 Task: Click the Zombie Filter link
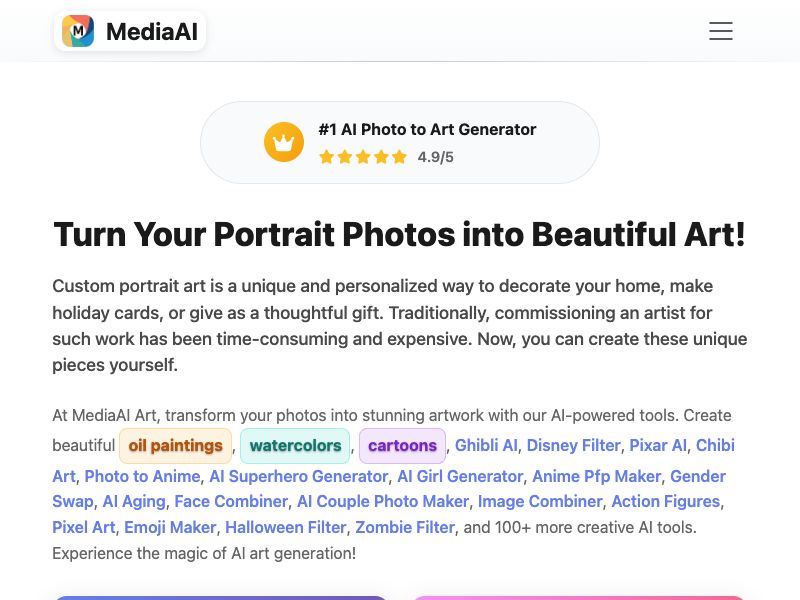(x=404, y=527)
